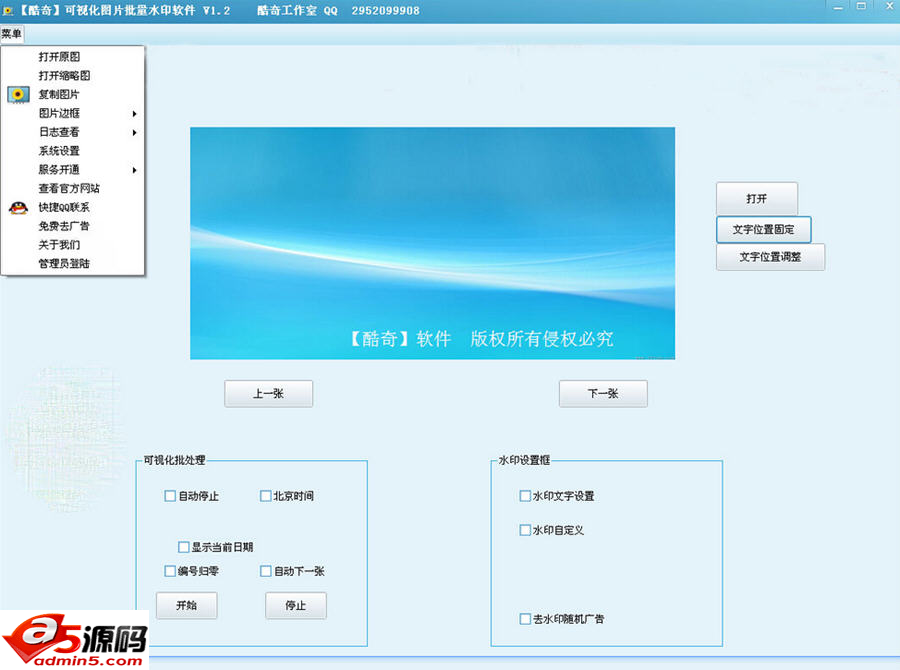The height and width of the screenshot is (670, 900).
Task: Click the QQ penguin icon next to 快捷QQ联系
Action: click(x=16, y=206)
